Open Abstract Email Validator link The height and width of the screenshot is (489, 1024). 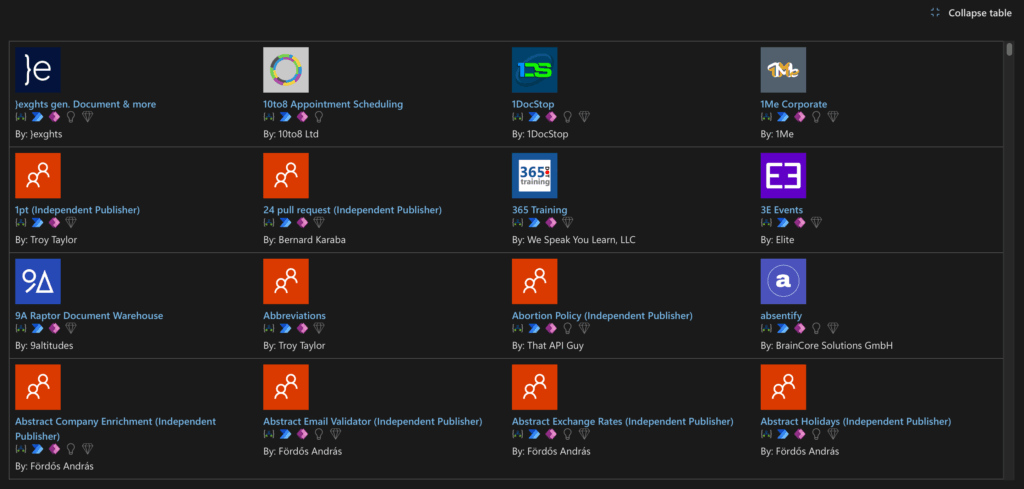373,421
